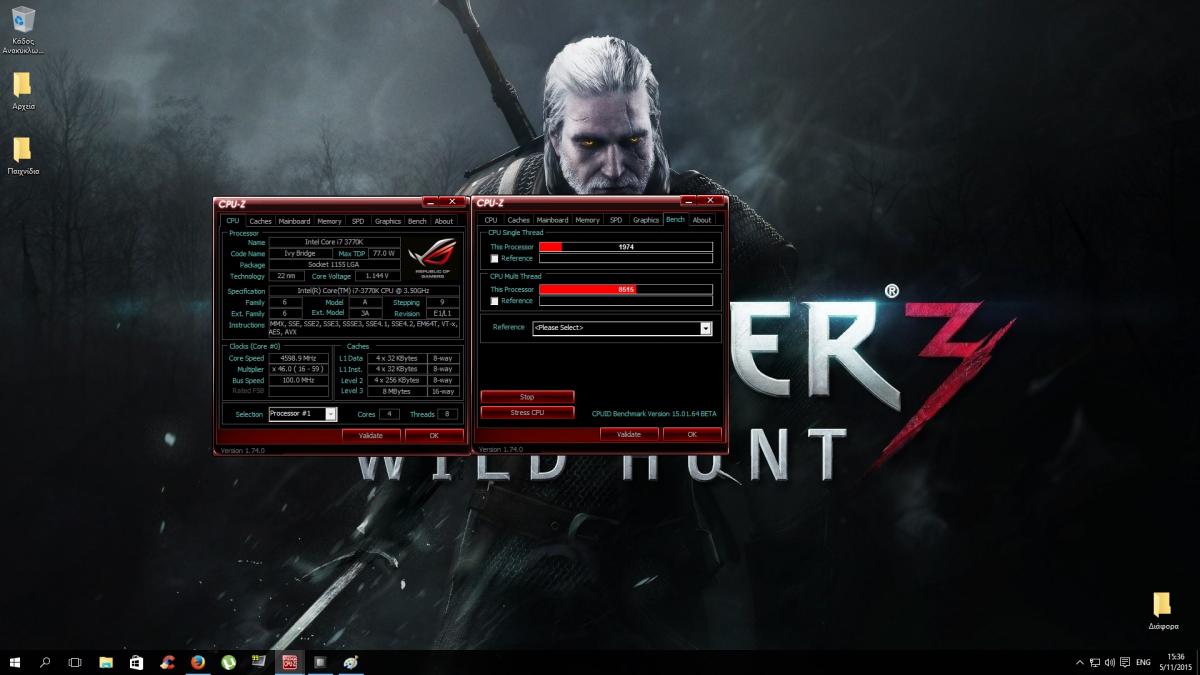Switch to CPU tab in benchmark window
Viewport: 1200px width, 675px height.
coord(490,220)
